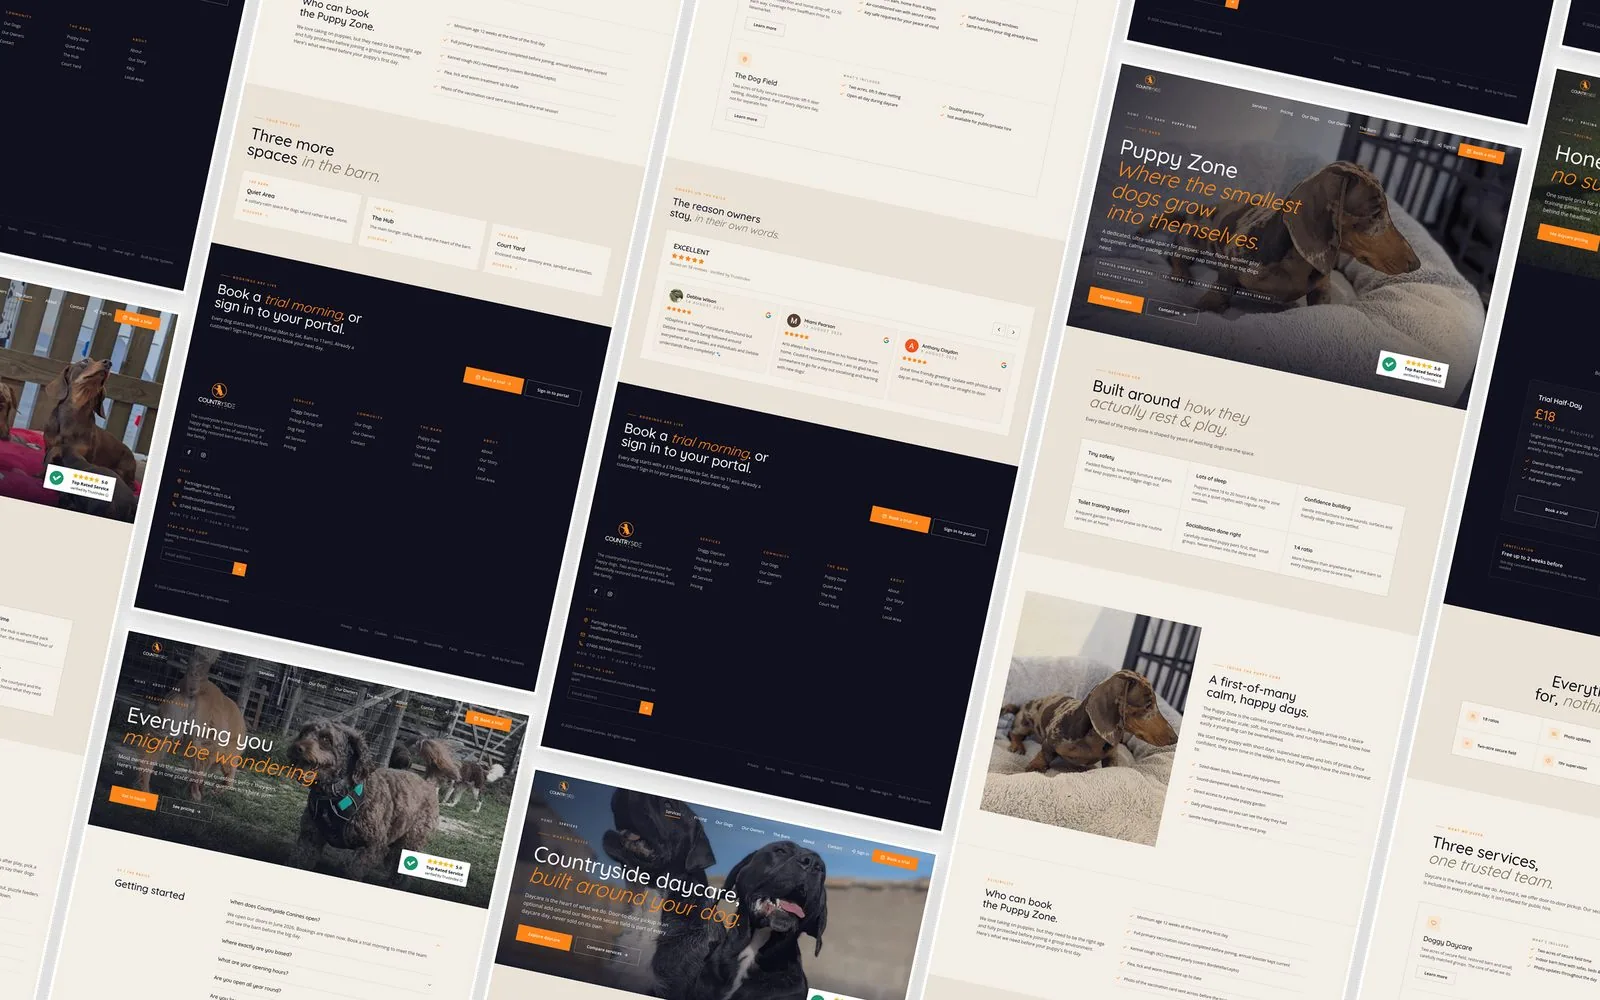The image size is (1600, 1000).
Task: Click Email address field, Three more spaces footer
Action: [197, 560]
